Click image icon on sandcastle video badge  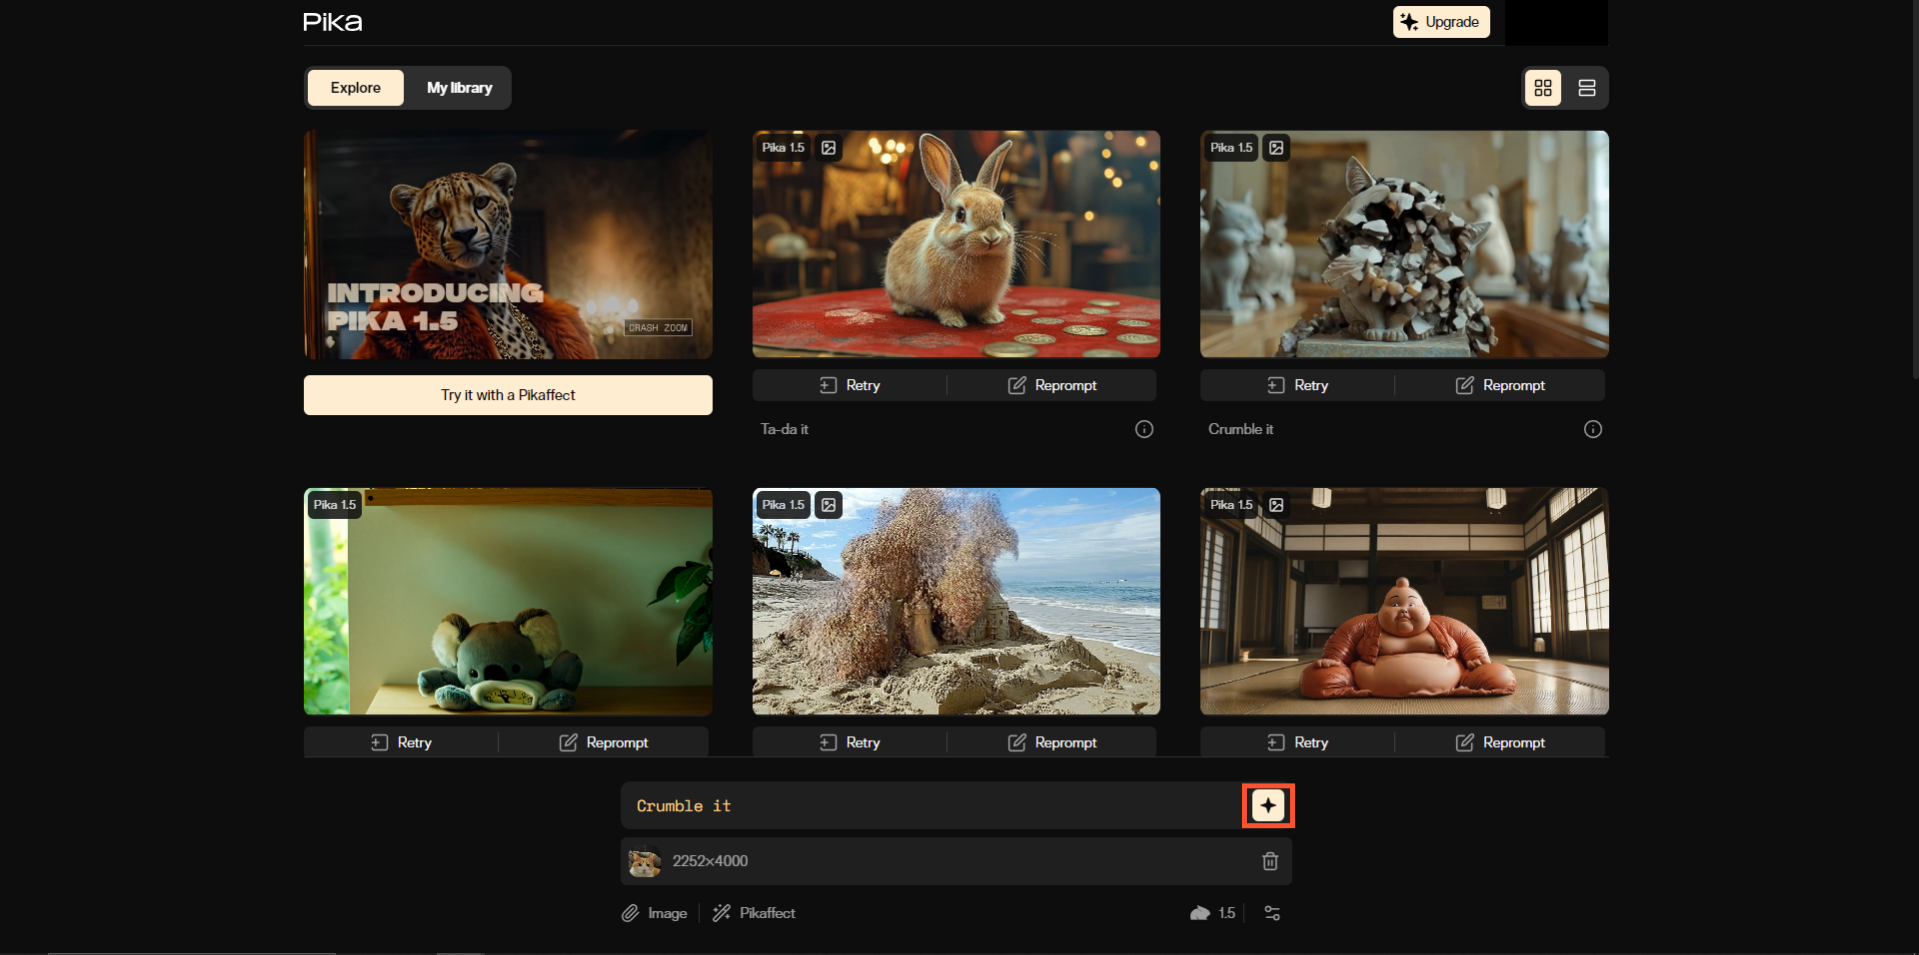pyautogui.click(x=829, y=505)
